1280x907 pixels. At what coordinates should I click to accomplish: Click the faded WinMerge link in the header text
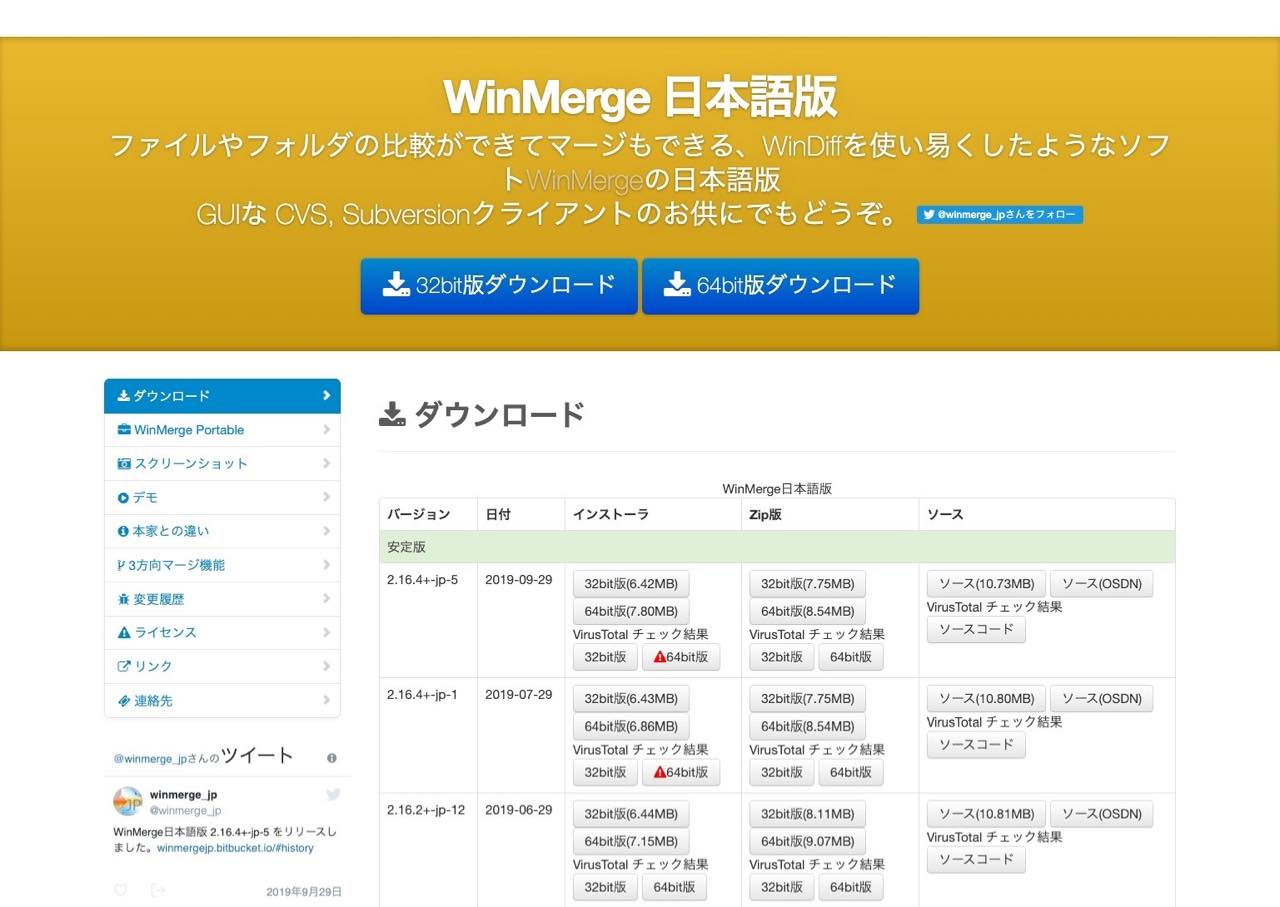click(585, 181)
